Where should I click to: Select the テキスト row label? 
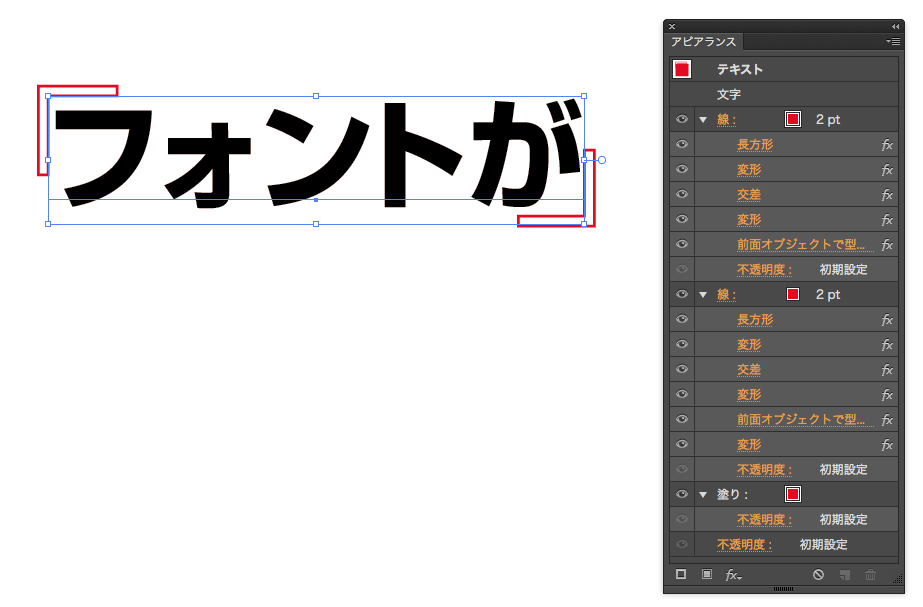739,69
